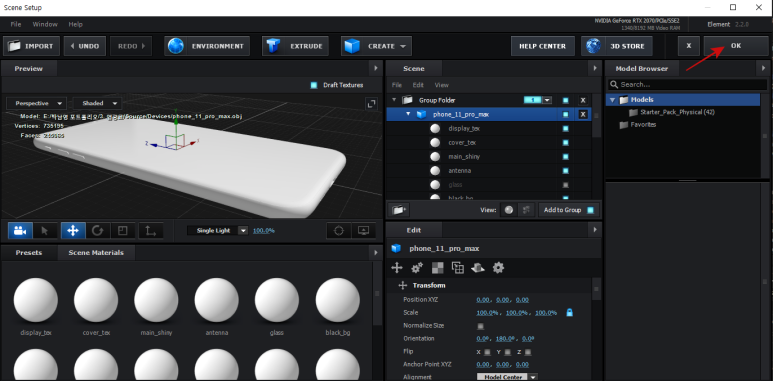The width and height of the screenshot is (773, 381).
Task: Toggle visibility of phone_11_pro_max model
Action: pos(565,114)
